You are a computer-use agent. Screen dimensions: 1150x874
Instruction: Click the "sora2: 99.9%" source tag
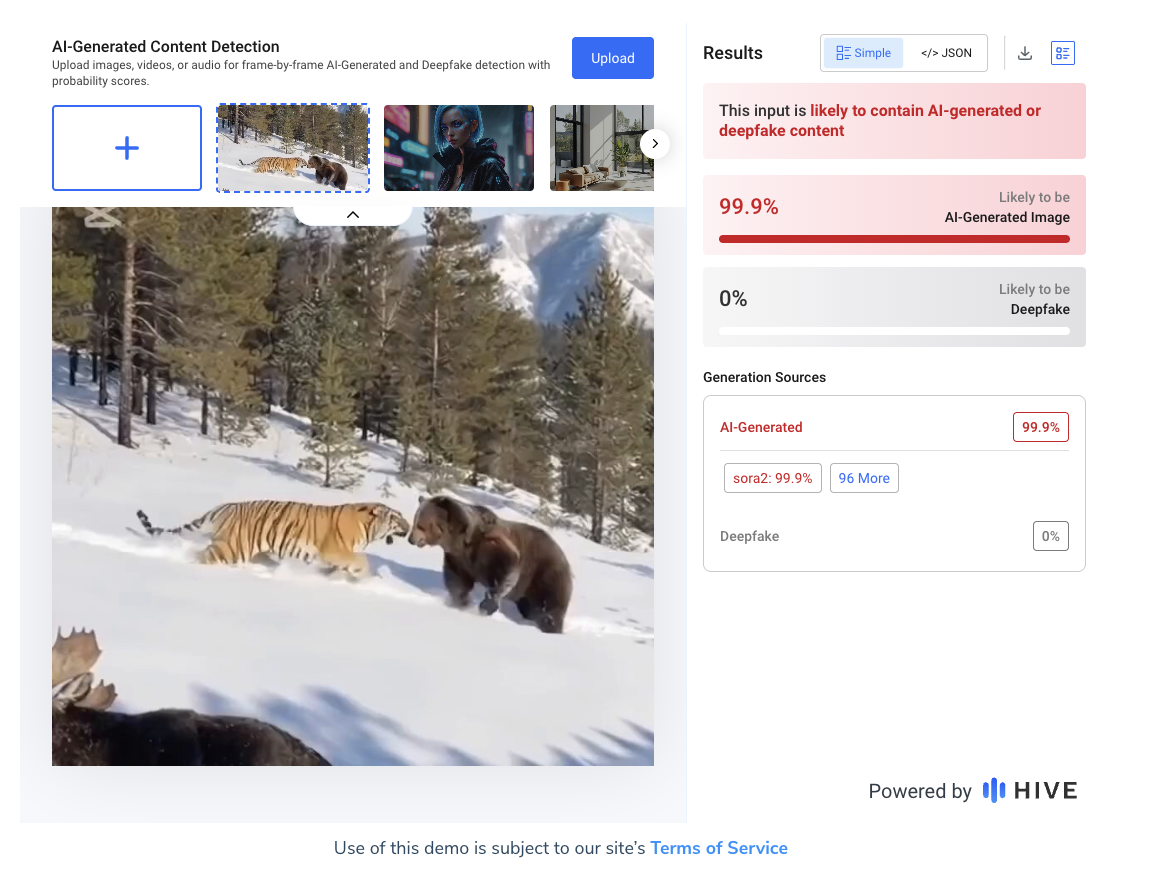pos(772,478)
